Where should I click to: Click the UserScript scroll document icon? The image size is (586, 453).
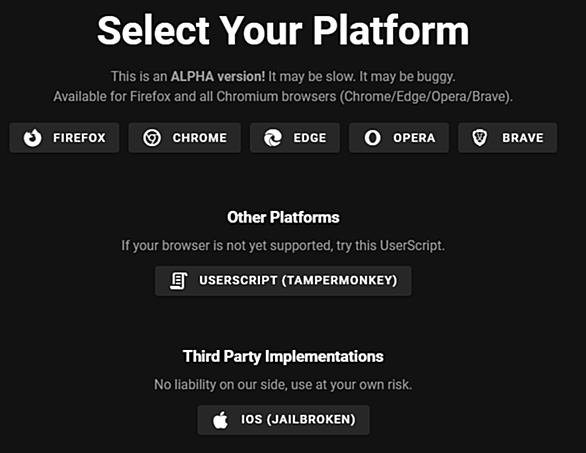179,281
